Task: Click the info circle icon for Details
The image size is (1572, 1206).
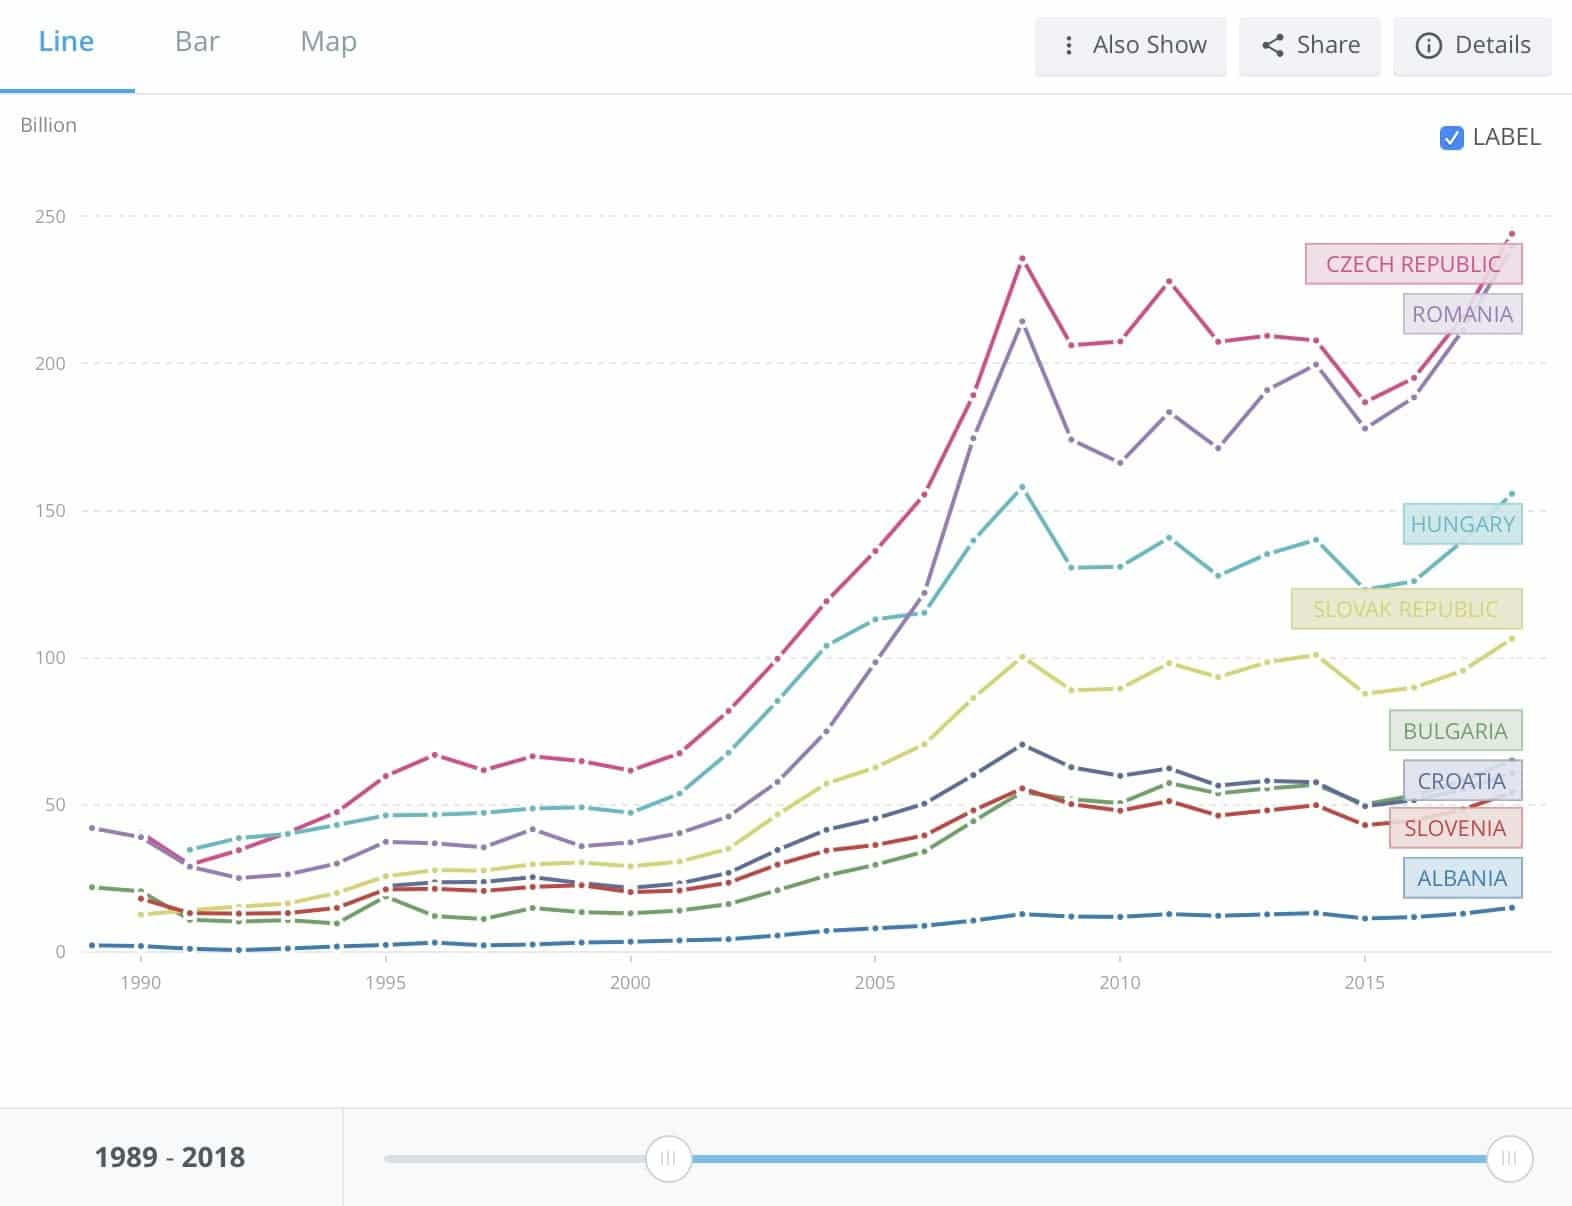Action: 1429,46
